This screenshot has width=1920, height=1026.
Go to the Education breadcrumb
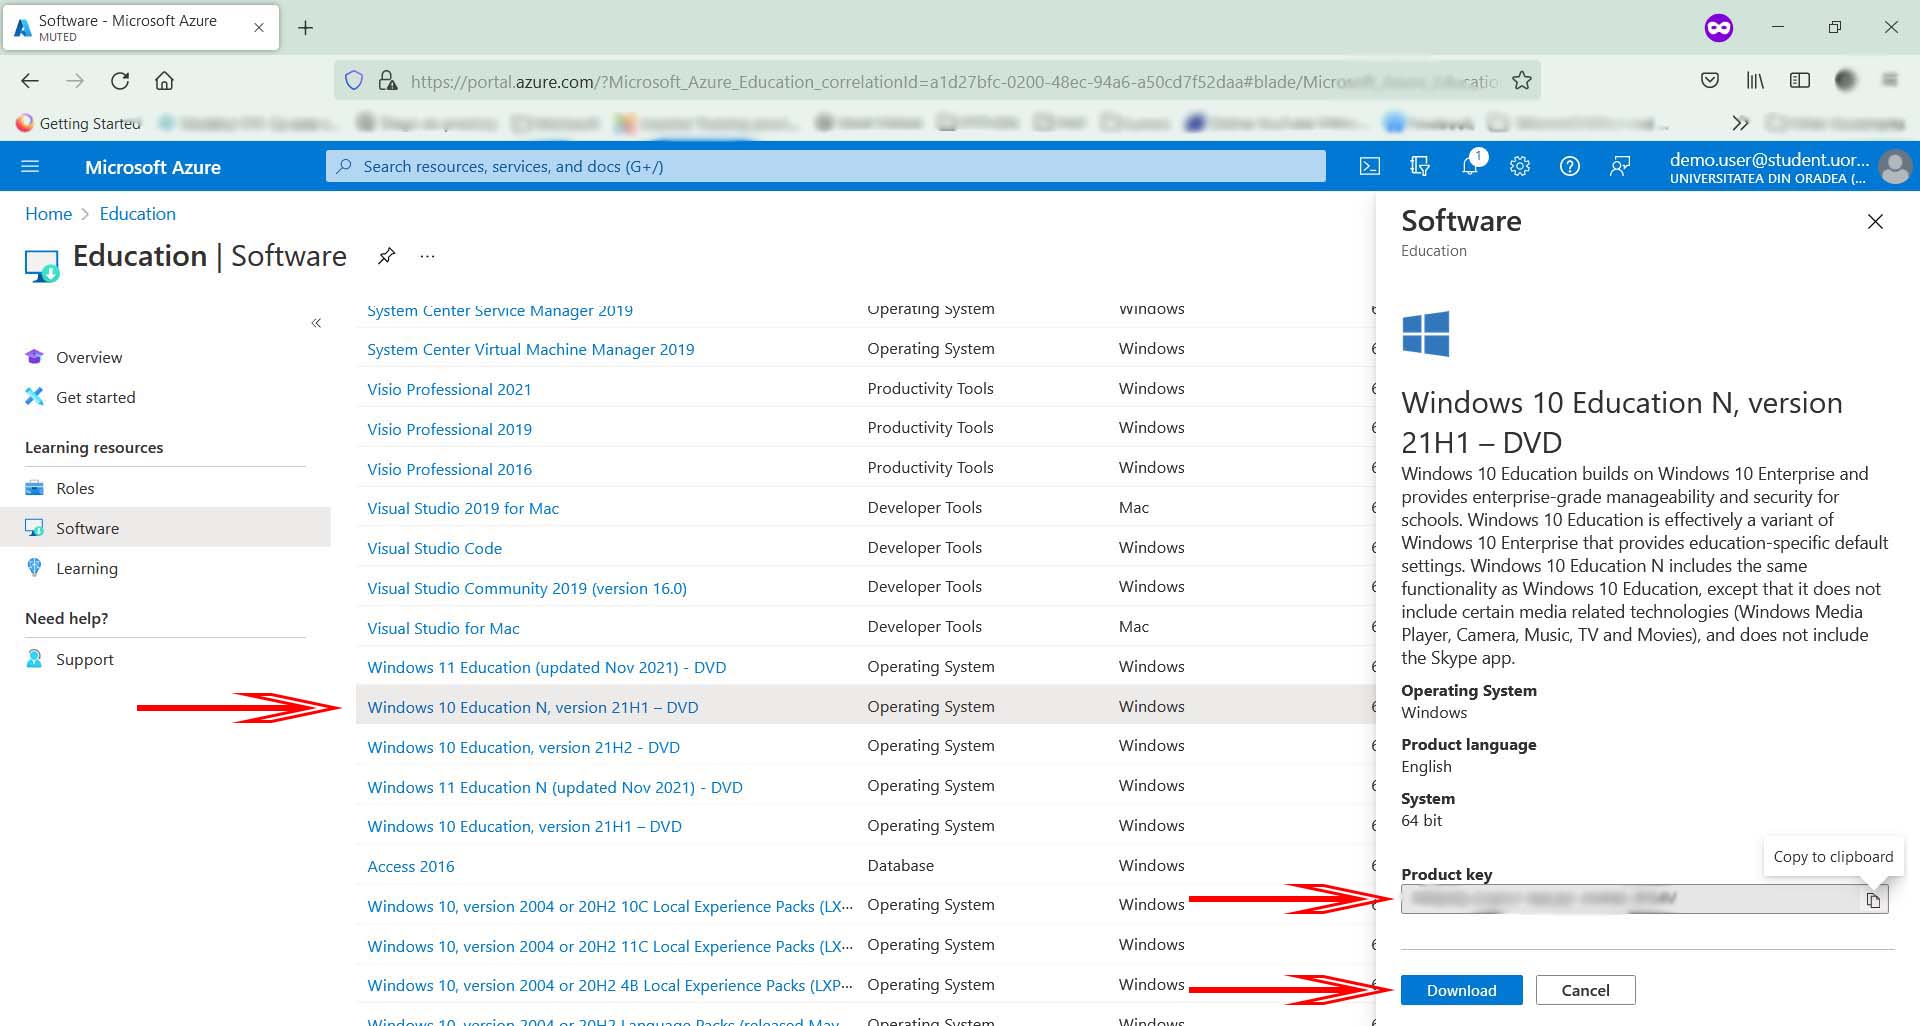pyautogui.click(x=137, y=214)
